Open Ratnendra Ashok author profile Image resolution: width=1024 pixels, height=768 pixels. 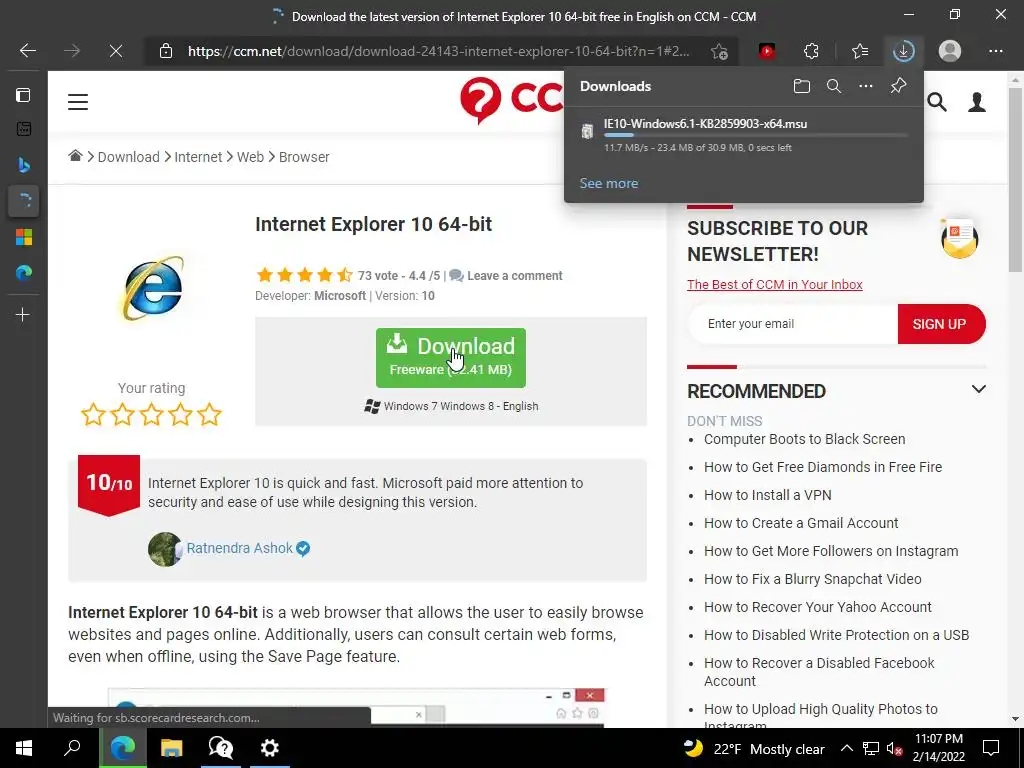tap(240, 548)
